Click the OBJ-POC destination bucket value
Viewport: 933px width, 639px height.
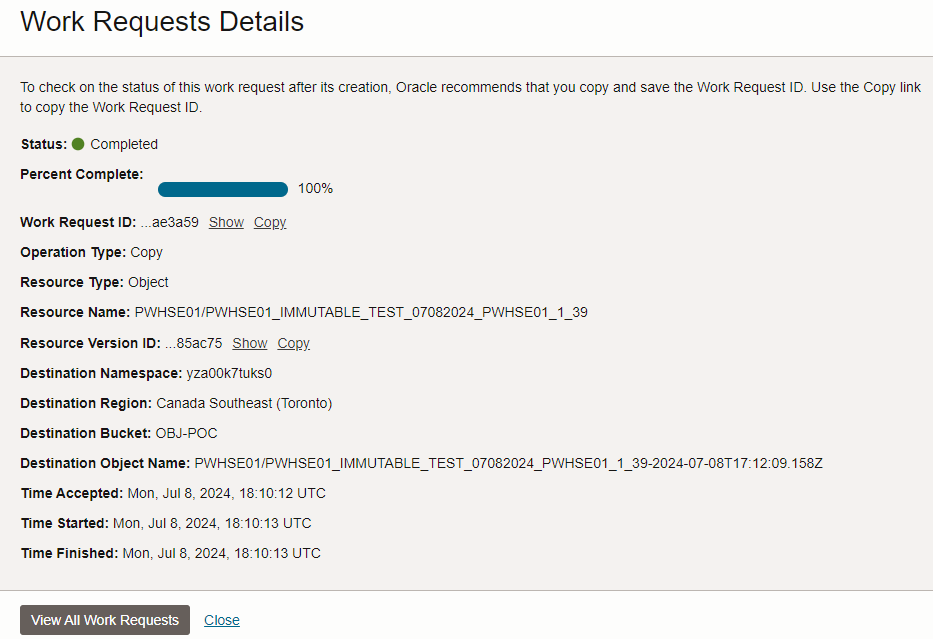click(186, 433)
